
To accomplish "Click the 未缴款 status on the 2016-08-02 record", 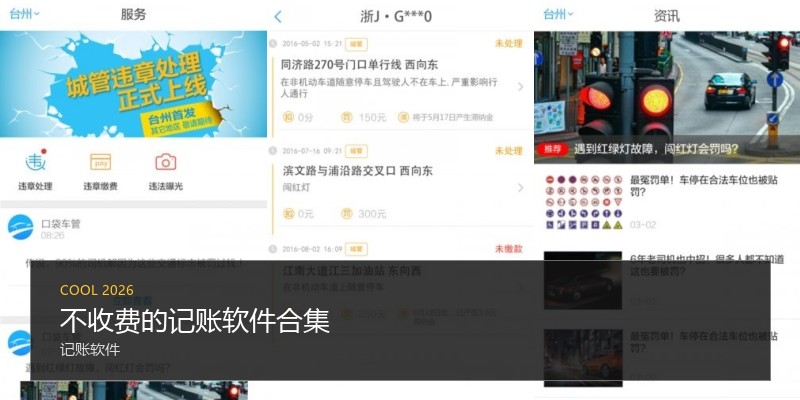I will [509, 249].
